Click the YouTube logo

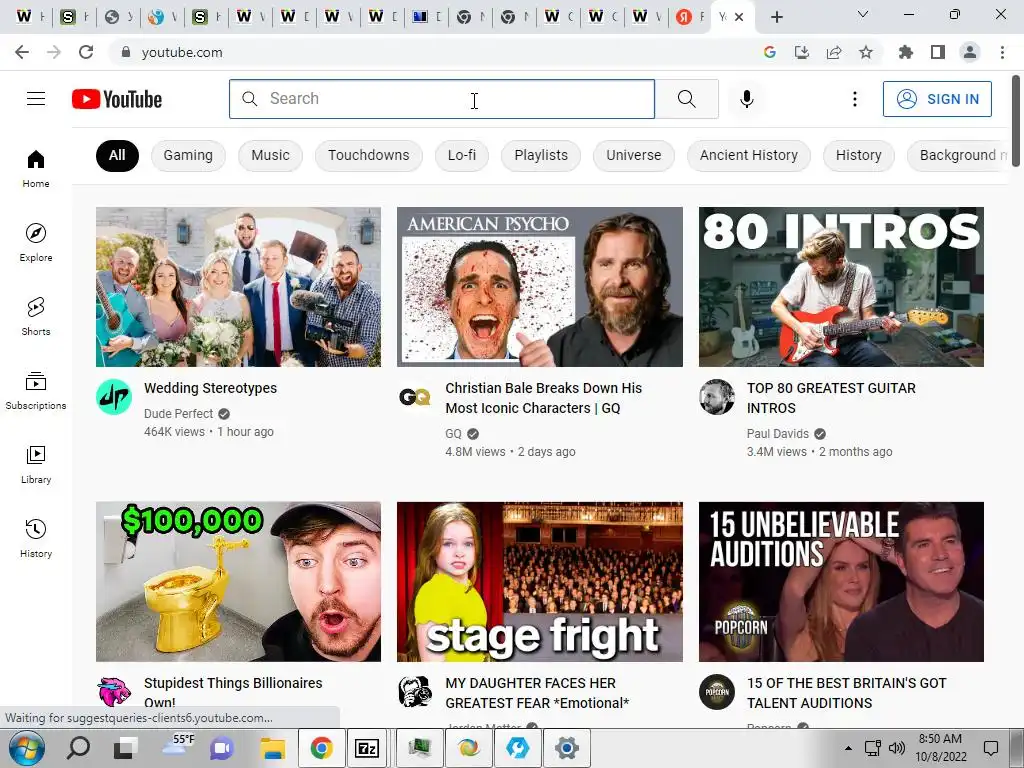coord(117,99)
